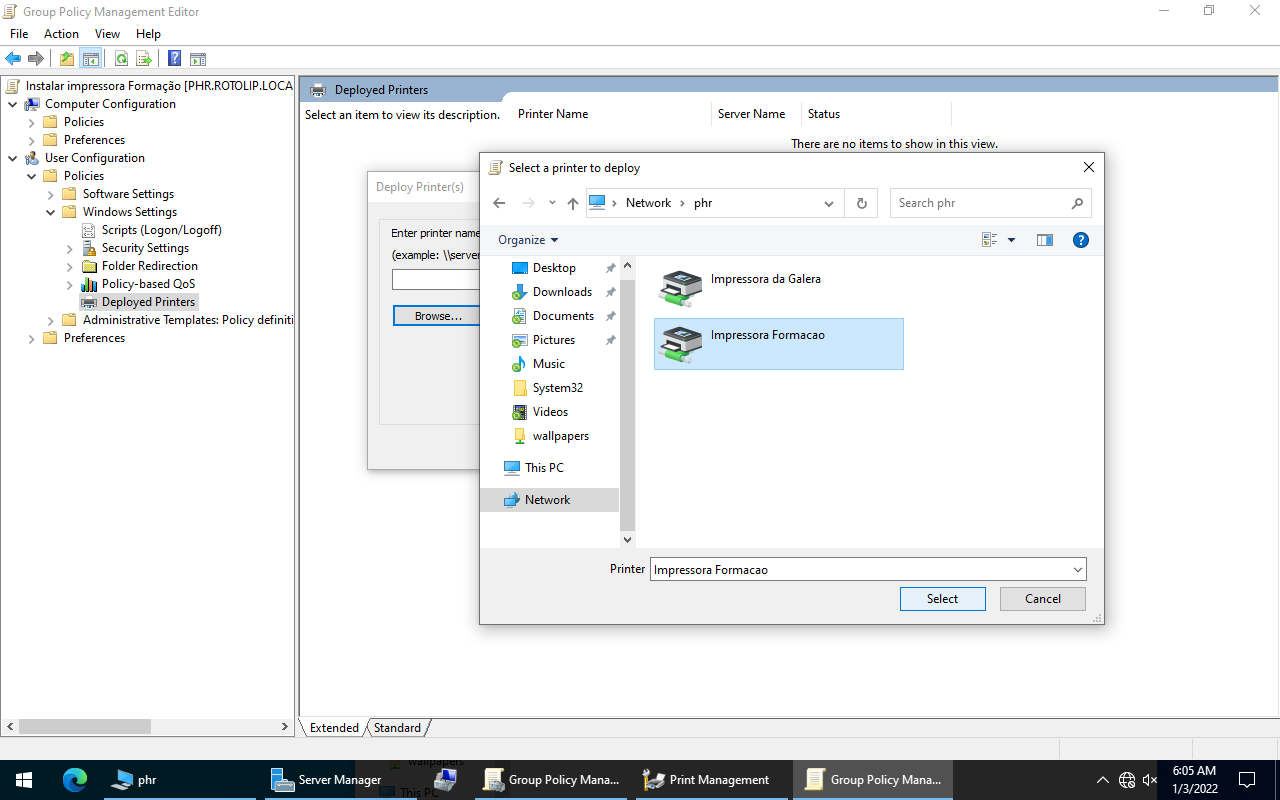Open the Organize dropdown menu

click(528, 240)
